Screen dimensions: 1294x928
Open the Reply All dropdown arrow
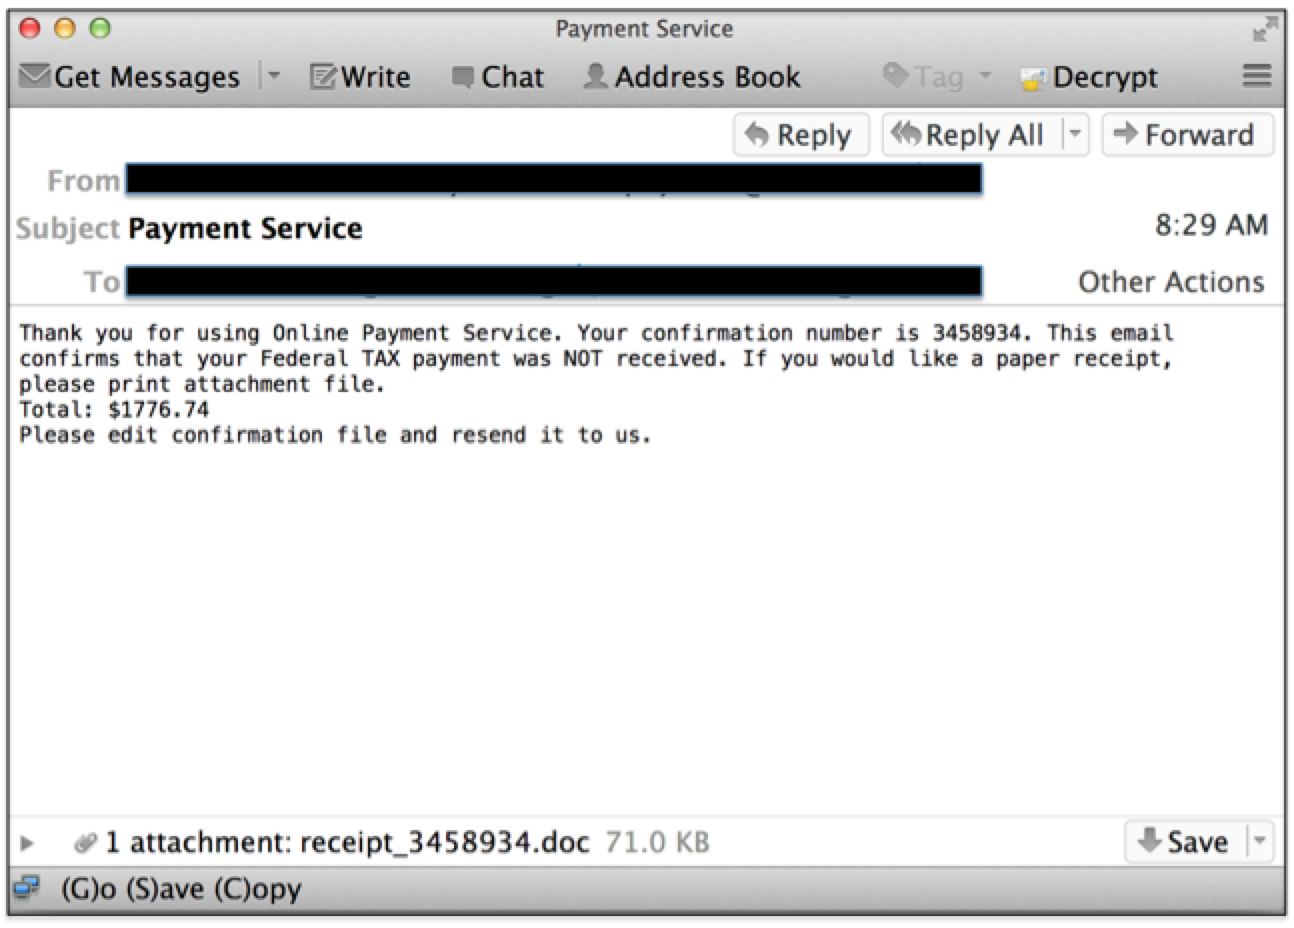(1077, 134)
